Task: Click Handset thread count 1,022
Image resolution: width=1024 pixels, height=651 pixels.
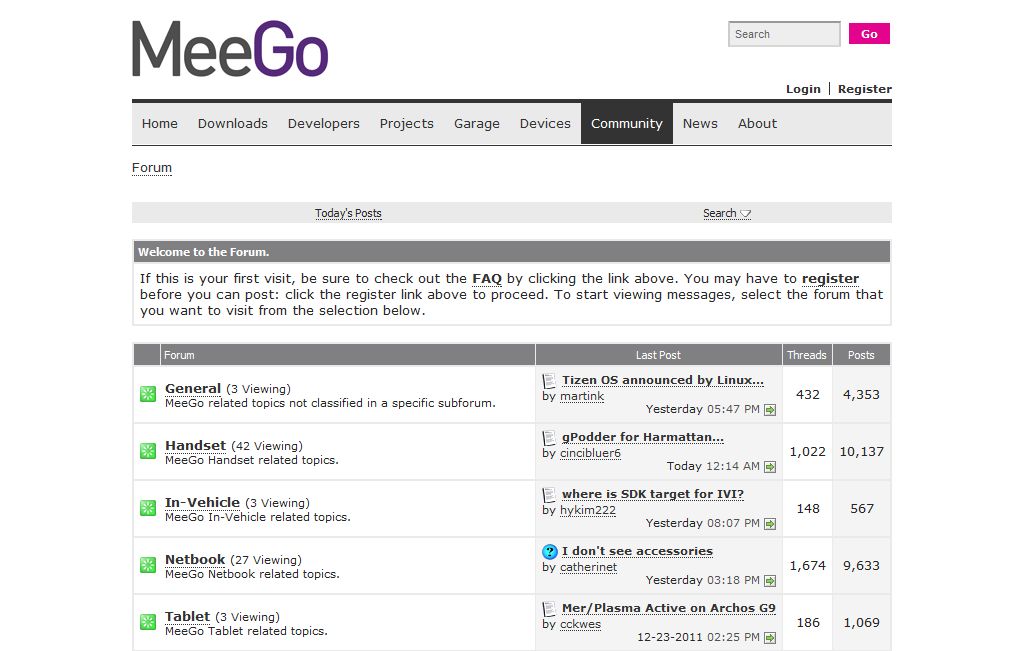Action: tap(807, 451)
